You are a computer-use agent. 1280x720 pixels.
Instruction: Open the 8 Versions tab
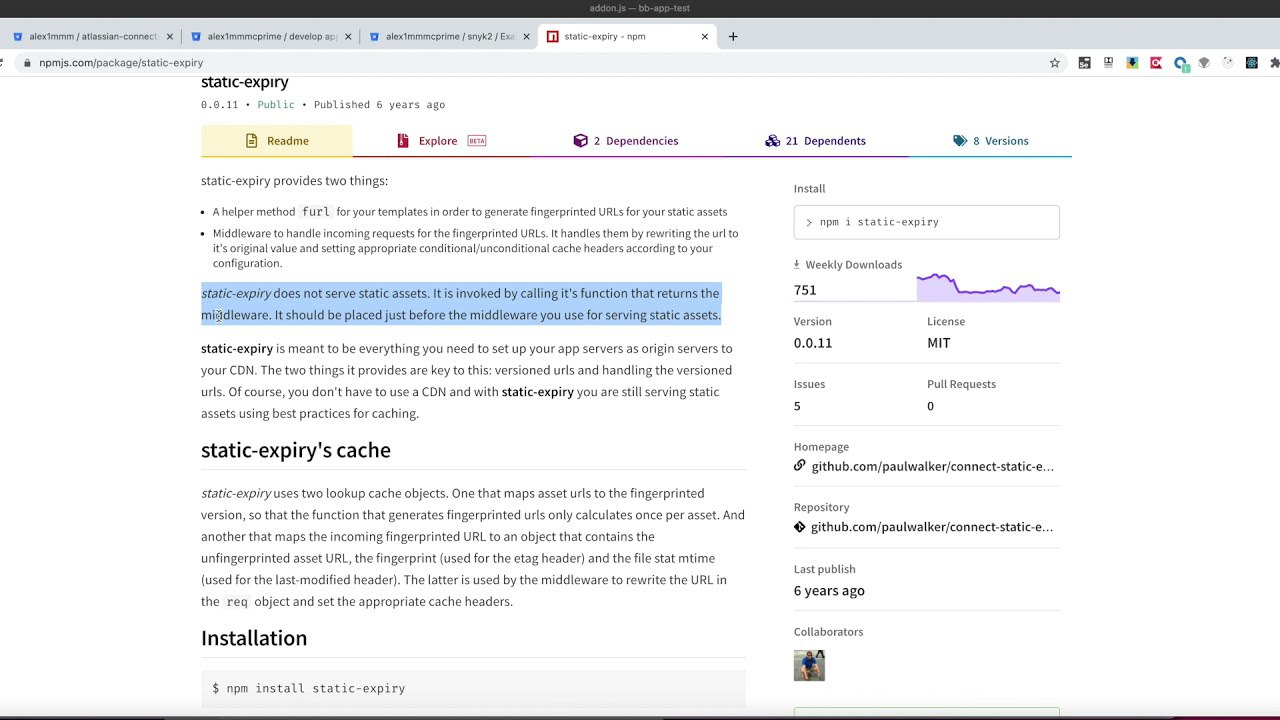click(990, 141)
